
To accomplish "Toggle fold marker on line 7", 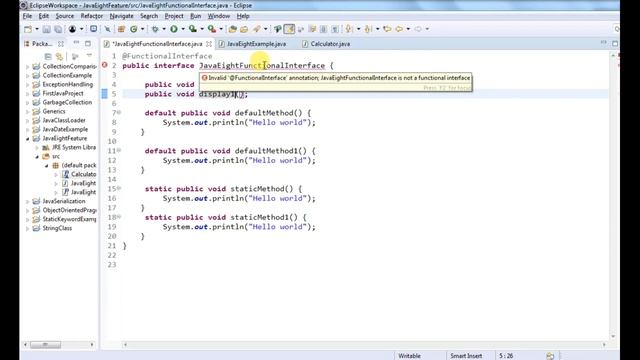I will pos(119,112).
